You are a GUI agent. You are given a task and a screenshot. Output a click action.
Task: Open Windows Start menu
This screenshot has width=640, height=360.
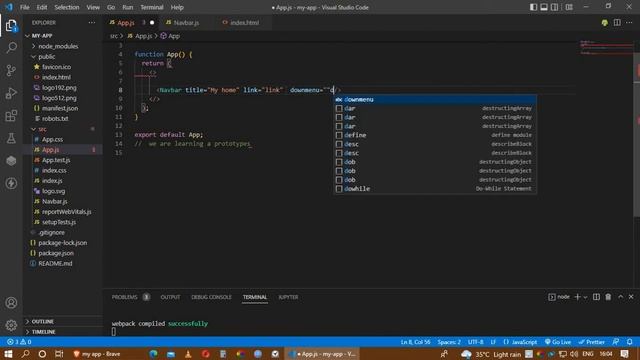[8, 354]
